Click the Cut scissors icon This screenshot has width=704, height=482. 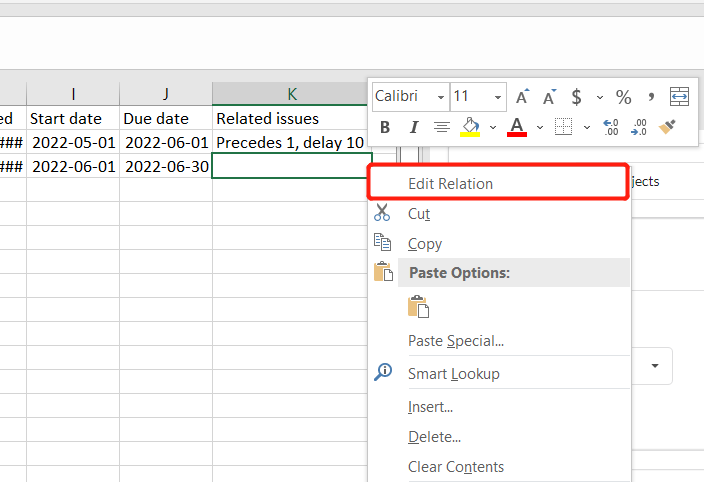coord(382,212)
